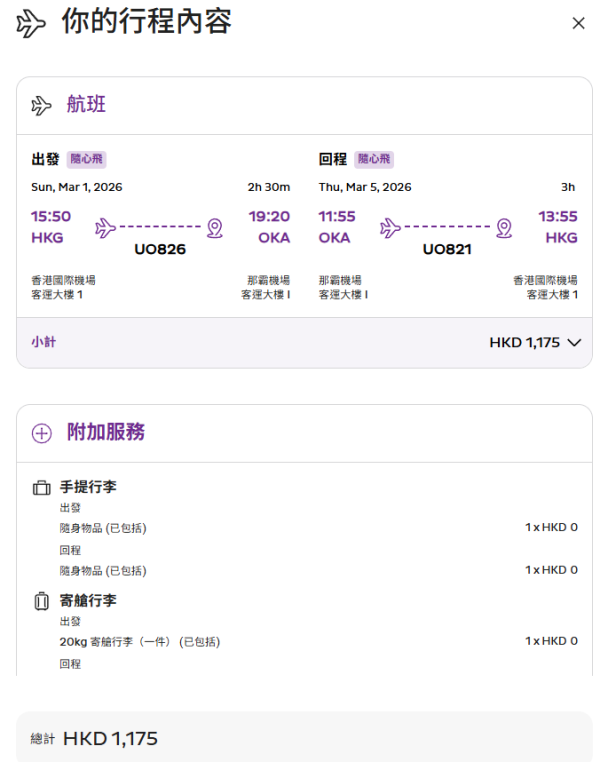Click the plus circle icon beside 附加服務
This screenshot has width=600, height=762.
pyautogui.click(x=42, y=433)
